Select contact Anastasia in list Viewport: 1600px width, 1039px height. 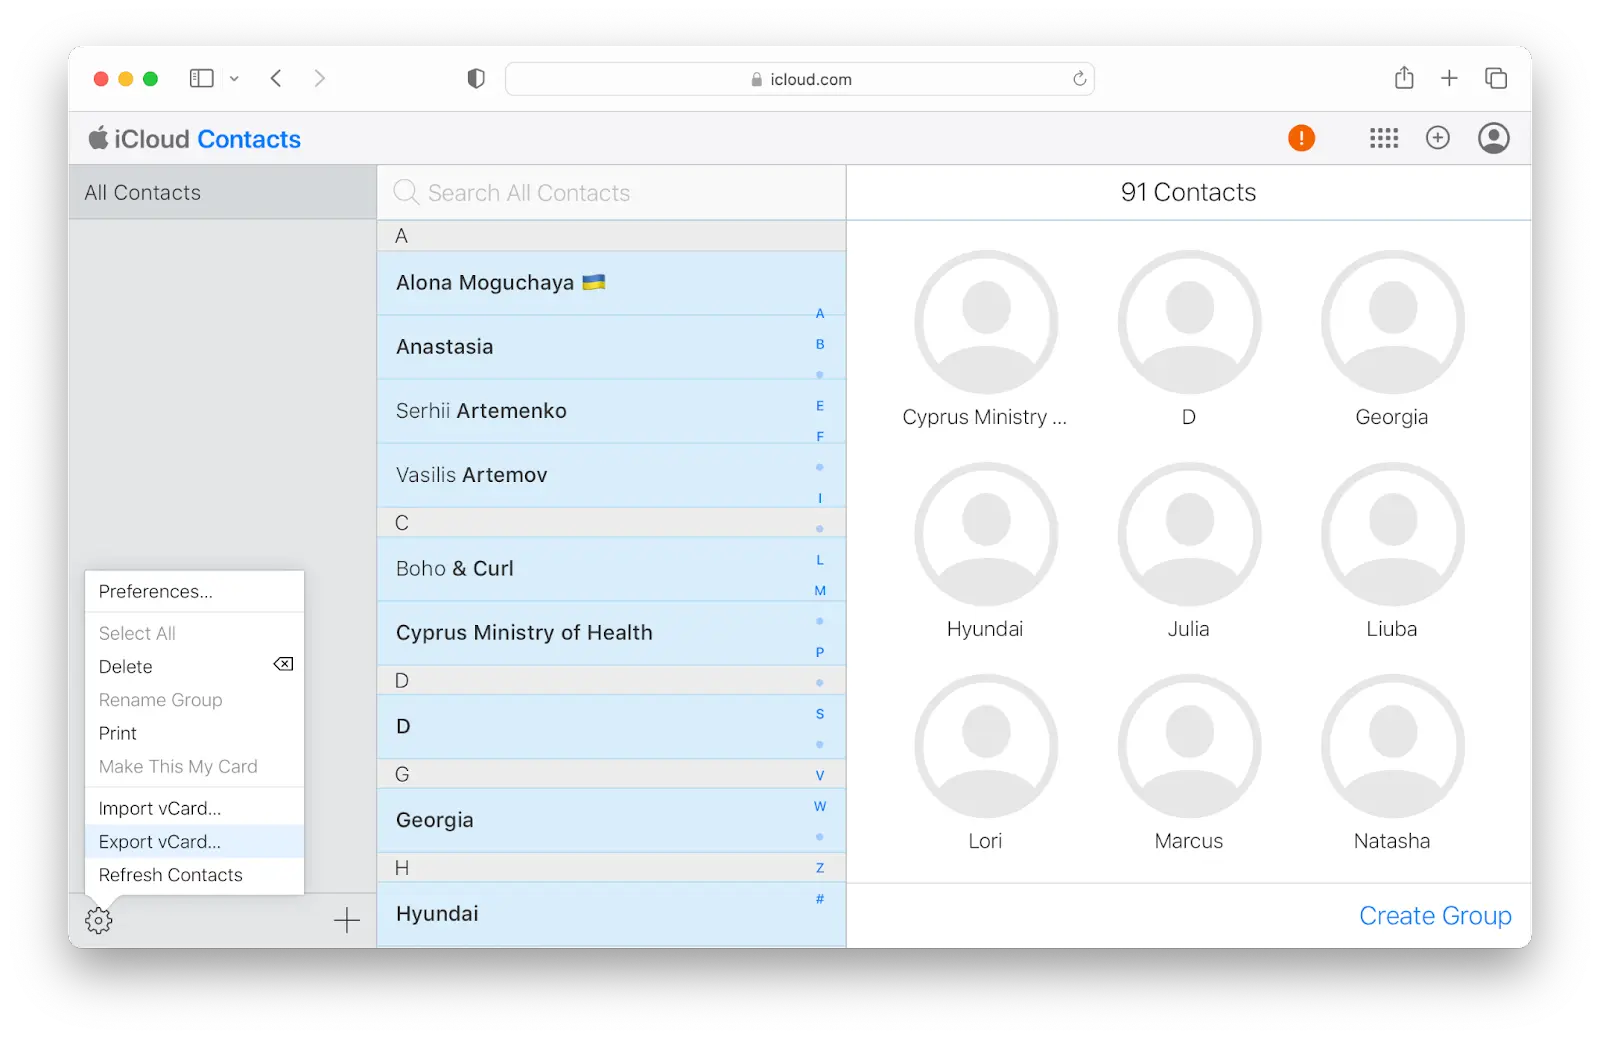[611, 347]
